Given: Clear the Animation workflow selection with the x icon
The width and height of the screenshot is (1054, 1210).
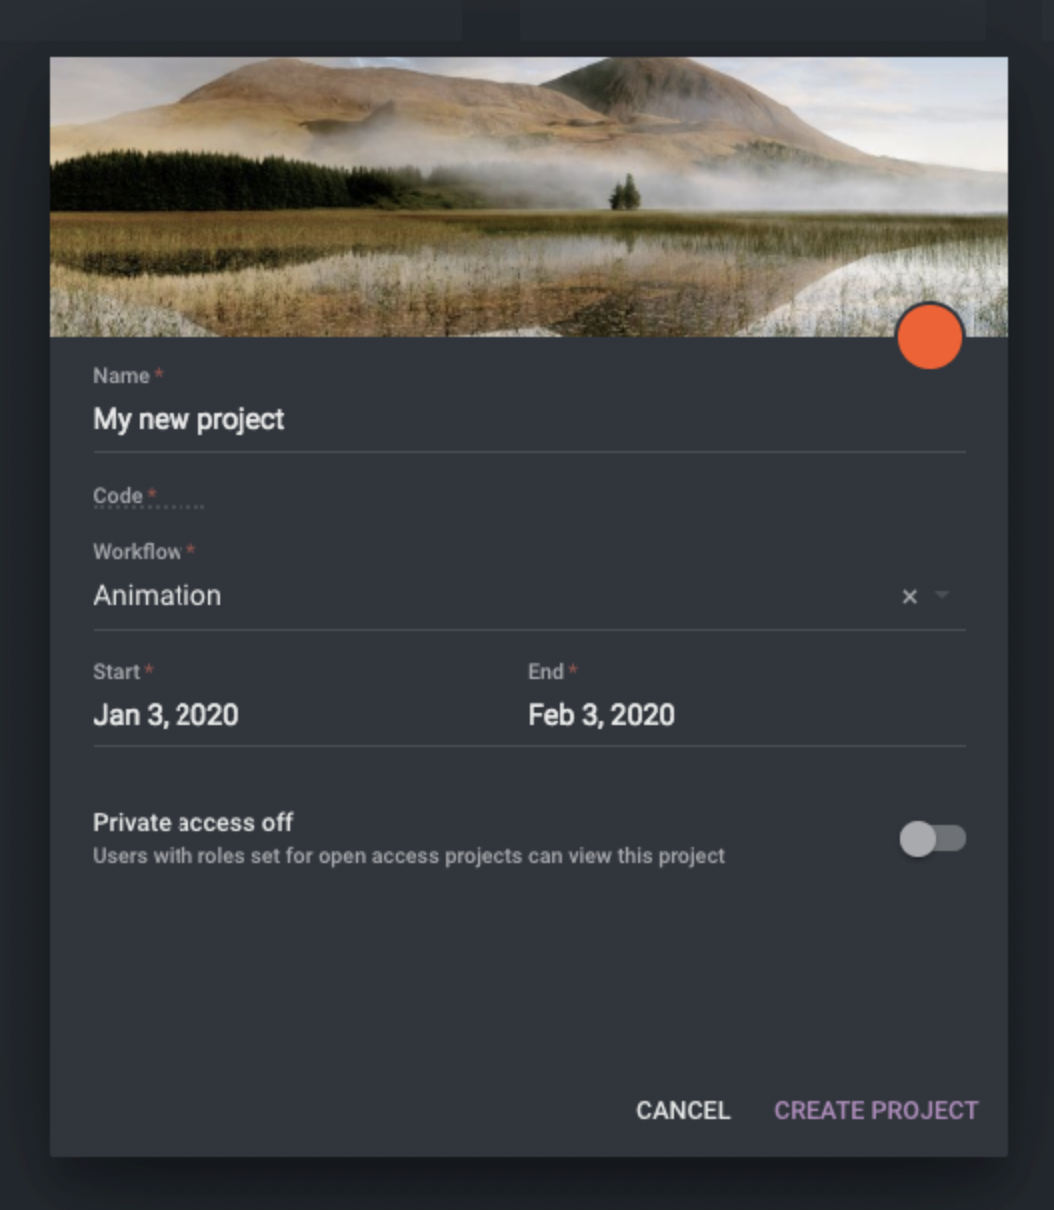Looking at the screenshot, I should (x=909, y=595).
